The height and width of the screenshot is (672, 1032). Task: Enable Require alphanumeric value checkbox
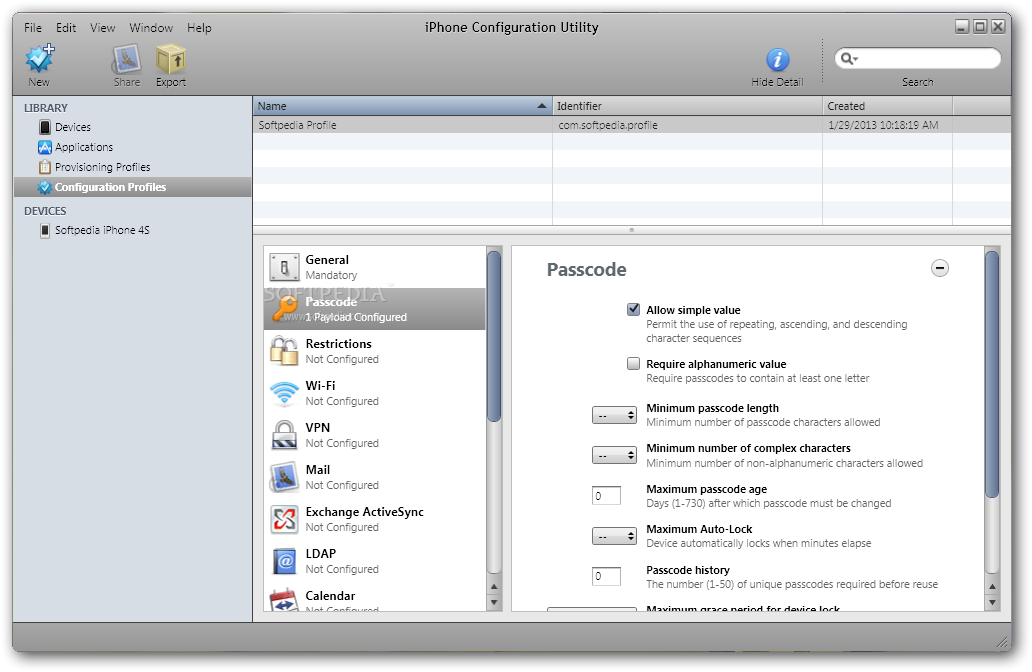pos(633,363)
